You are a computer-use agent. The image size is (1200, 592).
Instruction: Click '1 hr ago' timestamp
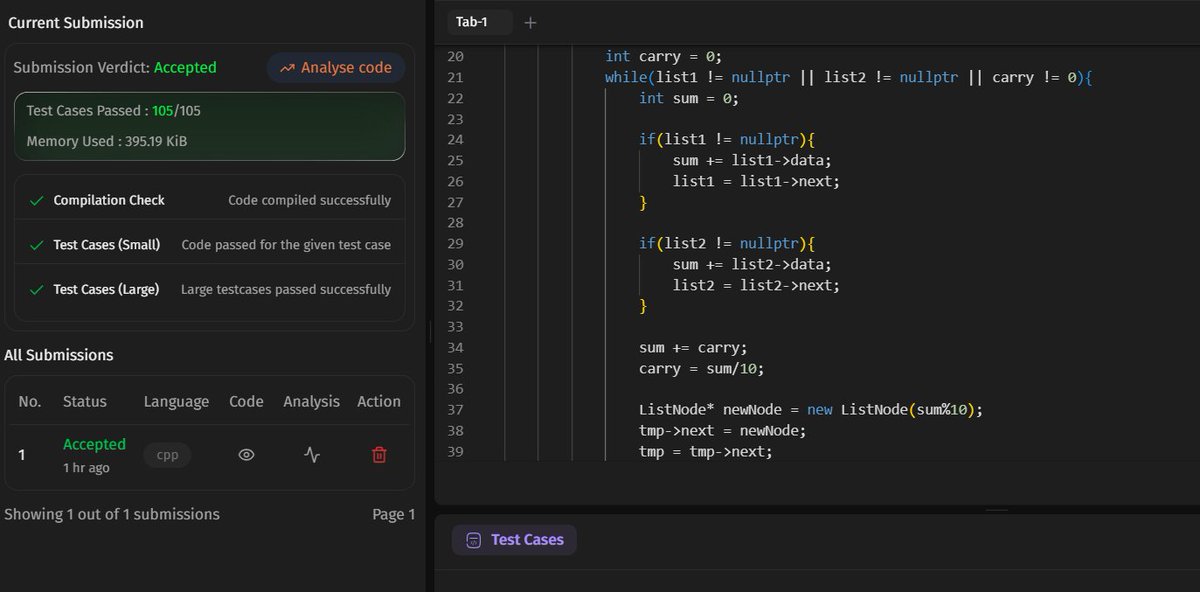[x=86, y=468]
